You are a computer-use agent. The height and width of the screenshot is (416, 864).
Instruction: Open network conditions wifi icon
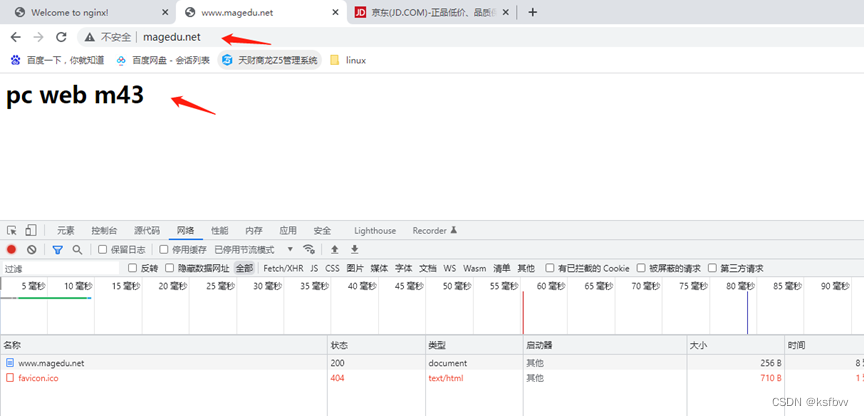point(309,250)
